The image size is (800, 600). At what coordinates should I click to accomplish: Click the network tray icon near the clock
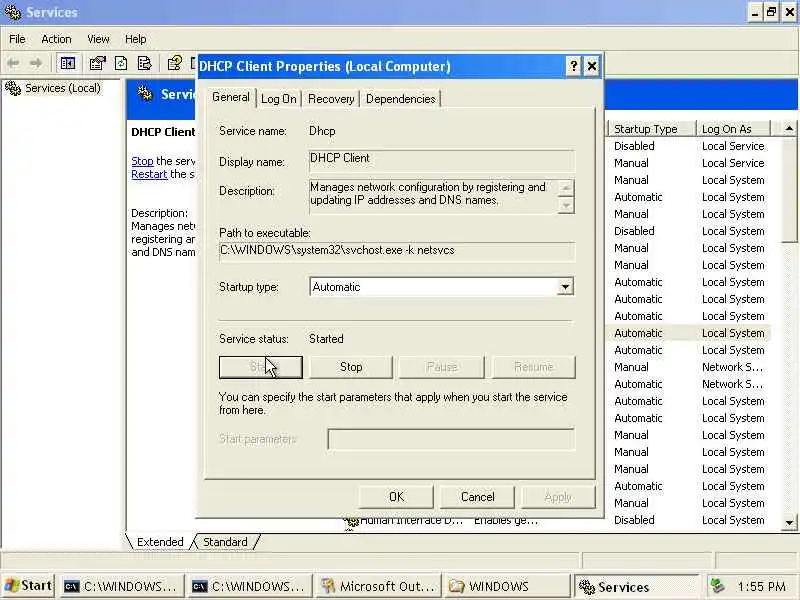coord(718,586)
